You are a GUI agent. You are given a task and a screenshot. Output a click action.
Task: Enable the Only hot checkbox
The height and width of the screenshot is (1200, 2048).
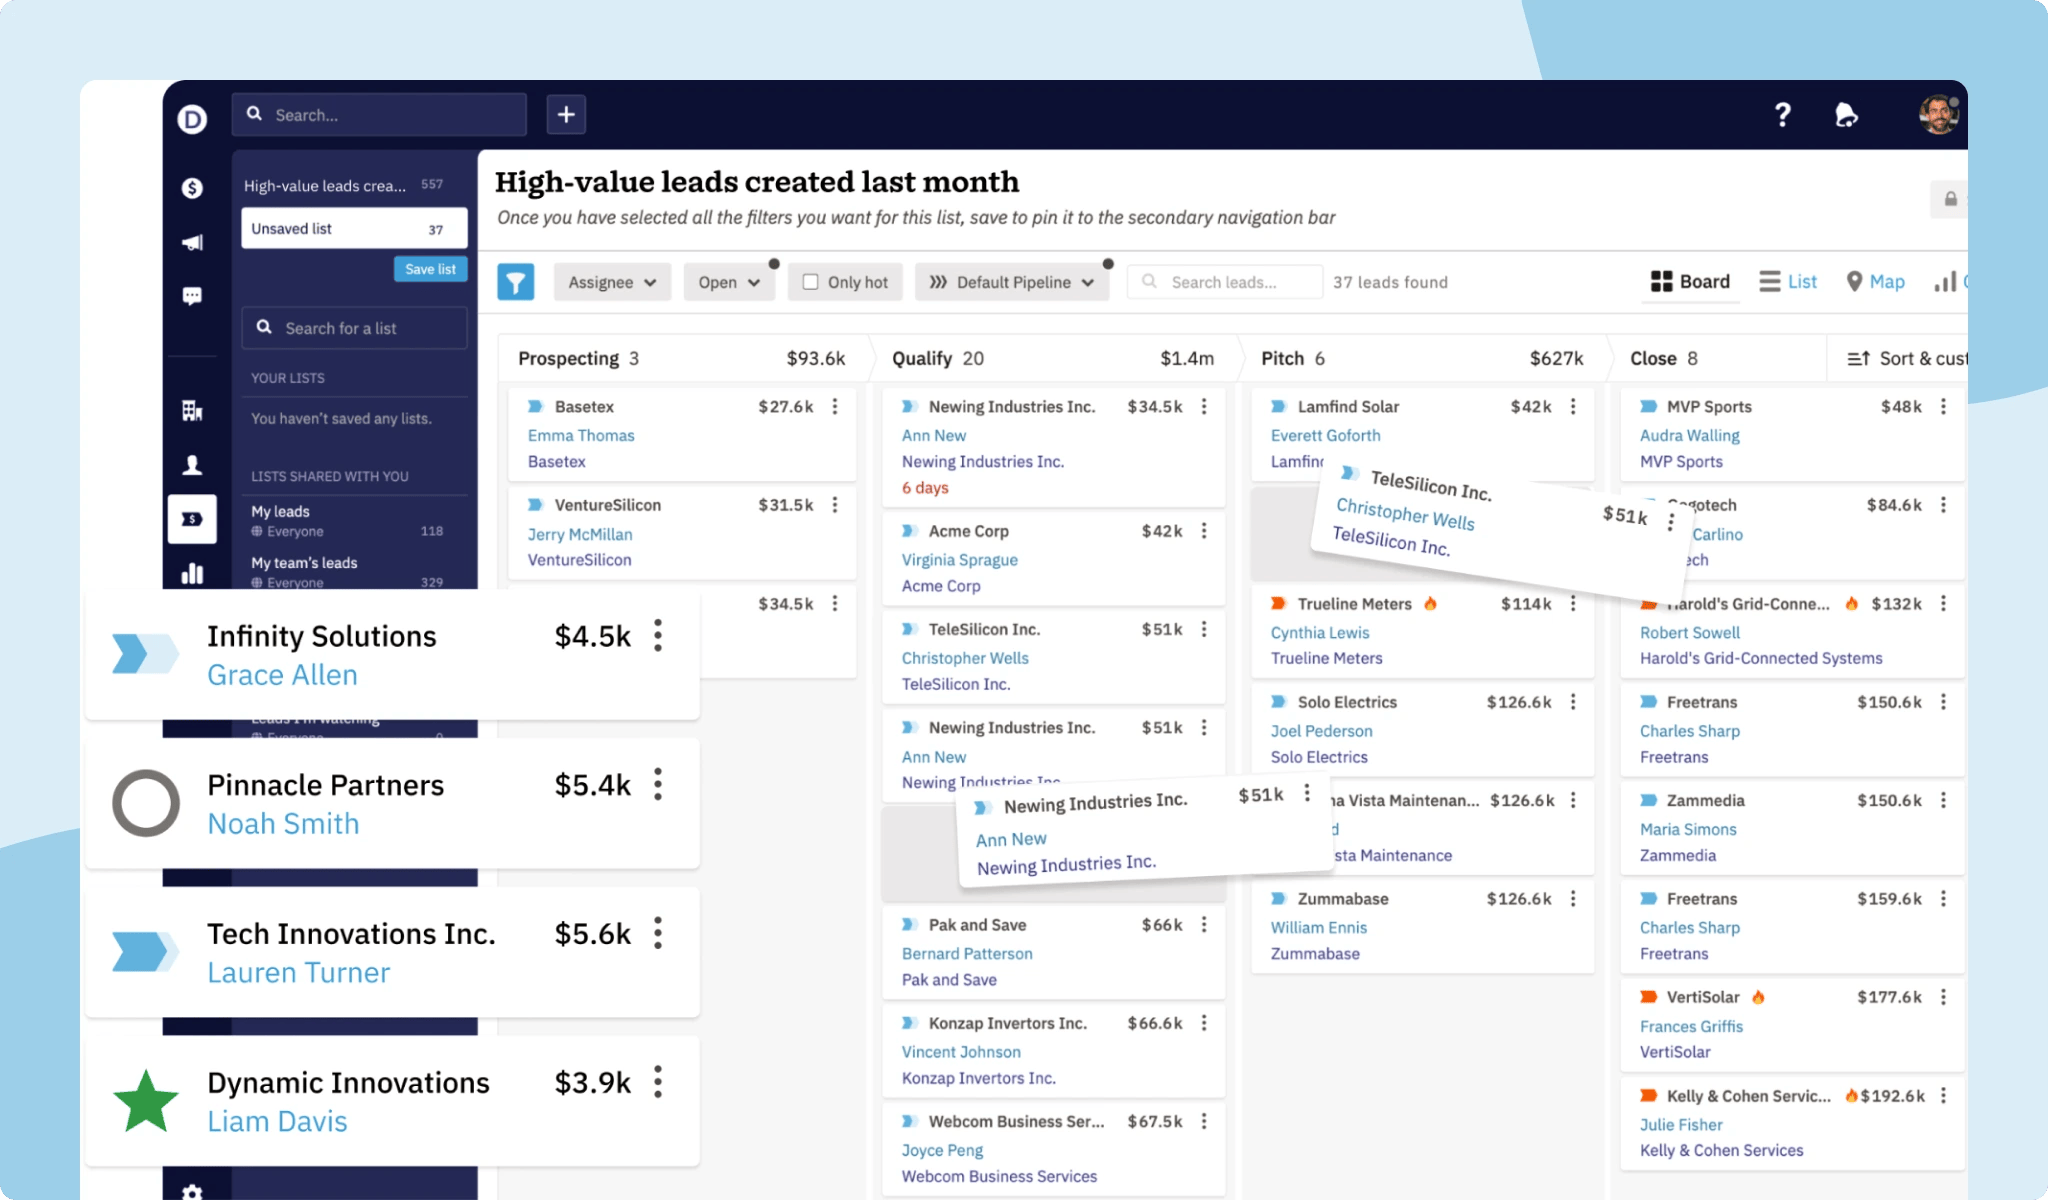point(811,281)
